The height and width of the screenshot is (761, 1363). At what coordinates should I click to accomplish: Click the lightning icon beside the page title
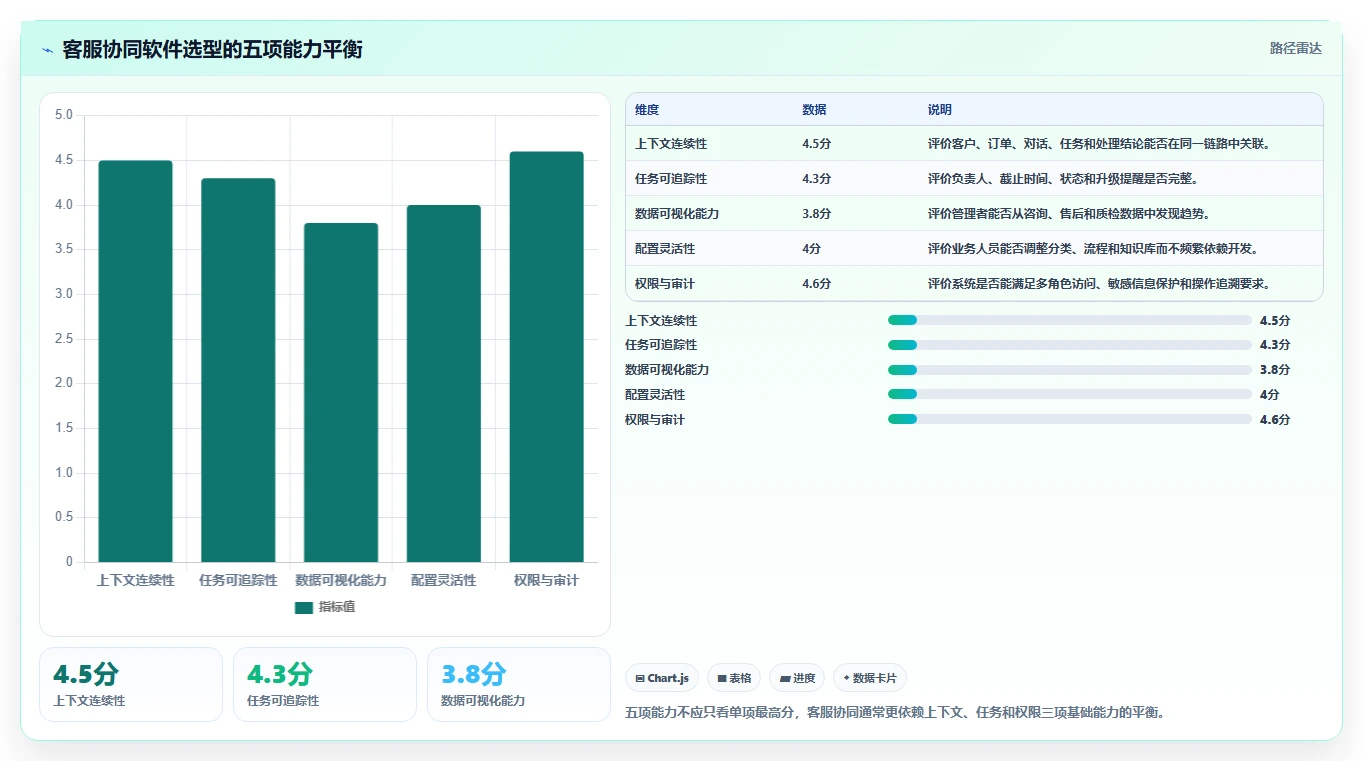coord(47,50)
